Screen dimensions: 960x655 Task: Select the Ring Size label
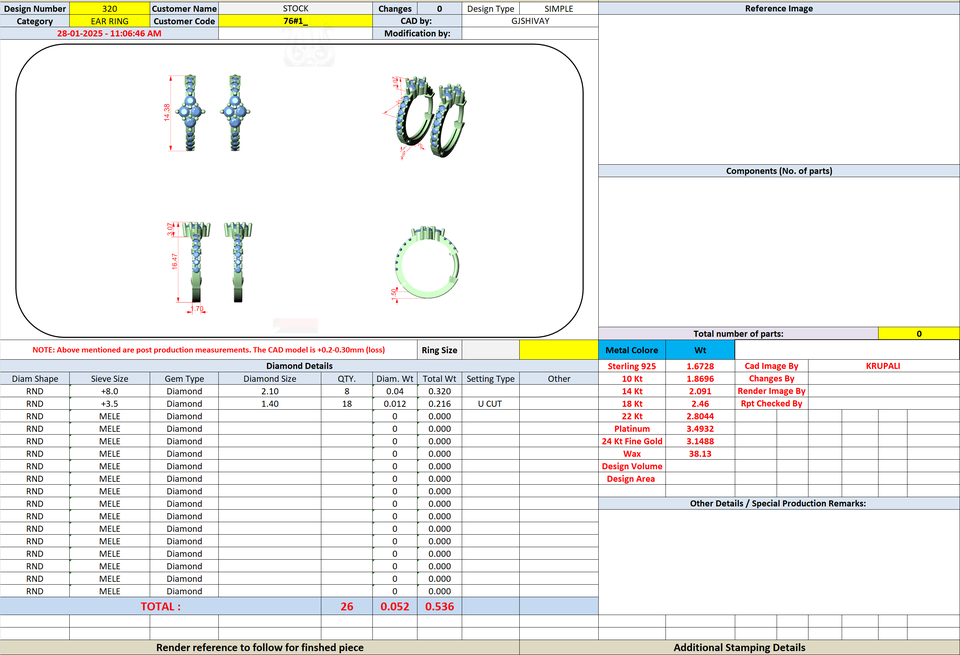[439, 350]
